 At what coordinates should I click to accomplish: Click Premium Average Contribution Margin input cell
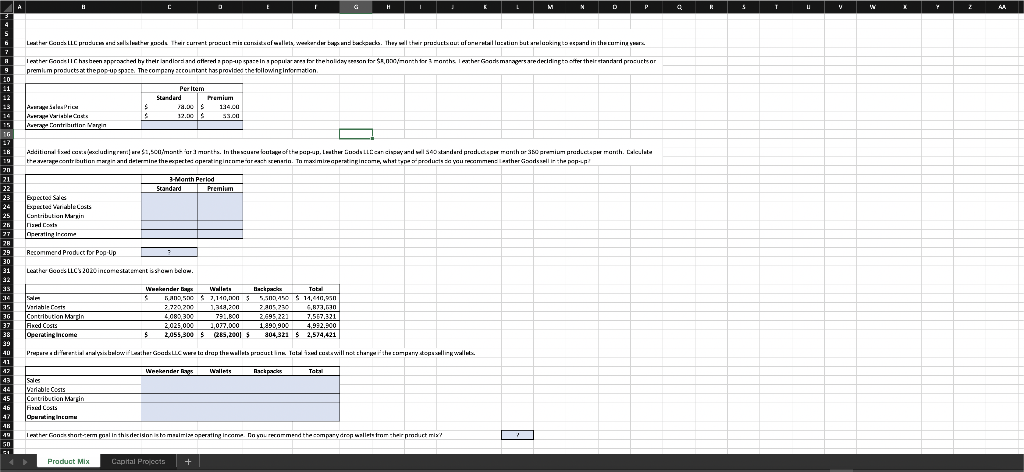click(x=220, y=125)
